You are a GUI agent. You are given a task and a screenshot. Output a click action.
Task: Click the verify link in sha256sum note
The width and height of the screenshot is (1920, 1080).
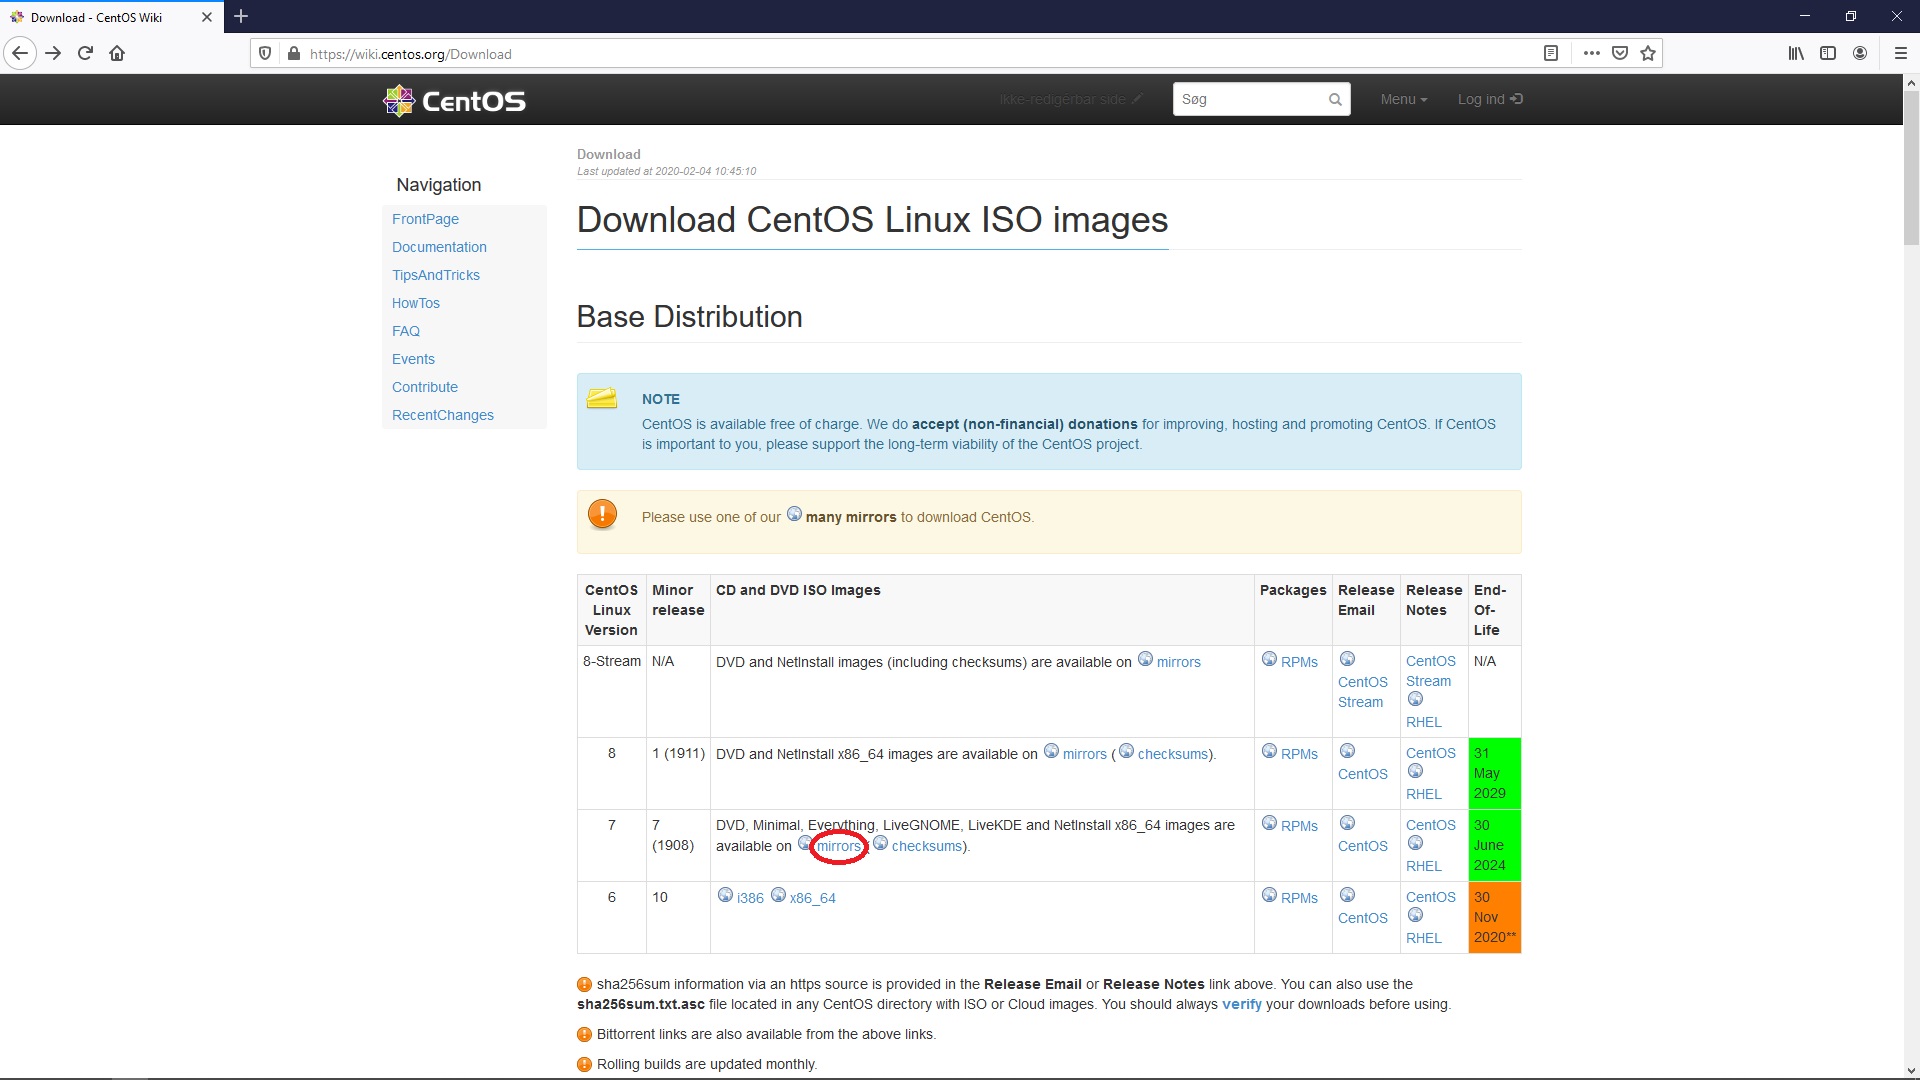tap(1241, 1004)
